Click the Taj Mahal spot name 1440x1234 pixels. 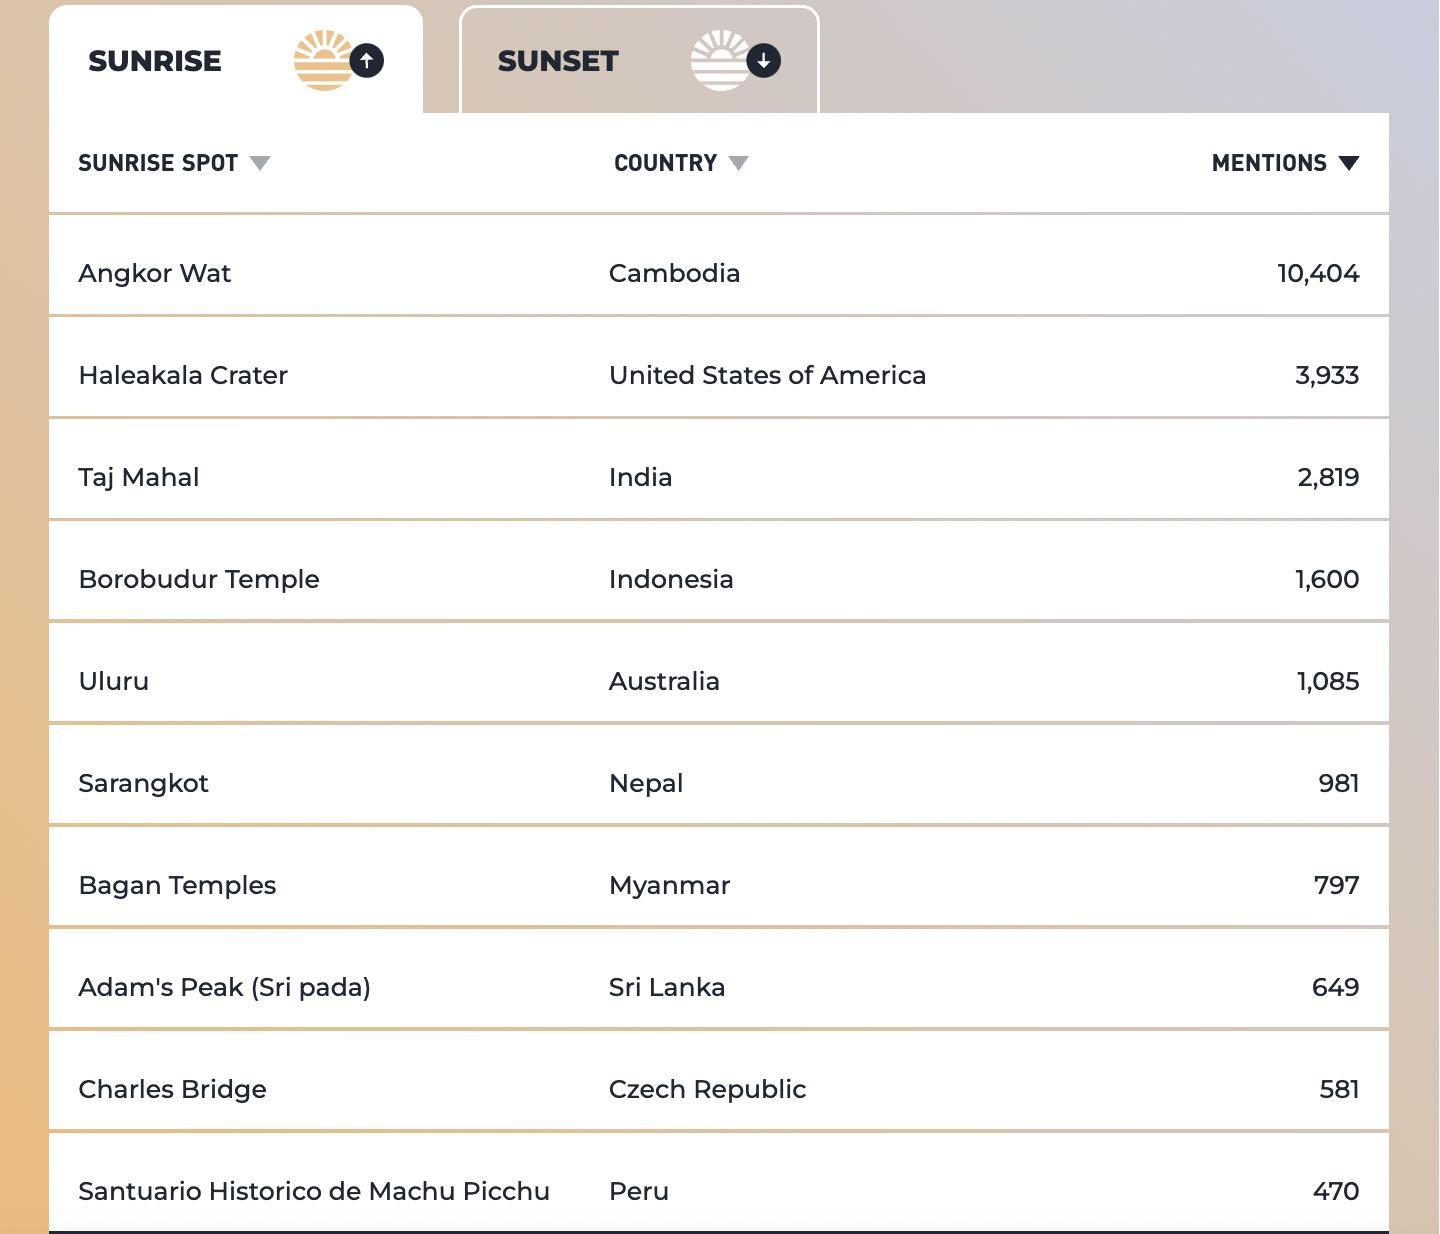[139, 478]
